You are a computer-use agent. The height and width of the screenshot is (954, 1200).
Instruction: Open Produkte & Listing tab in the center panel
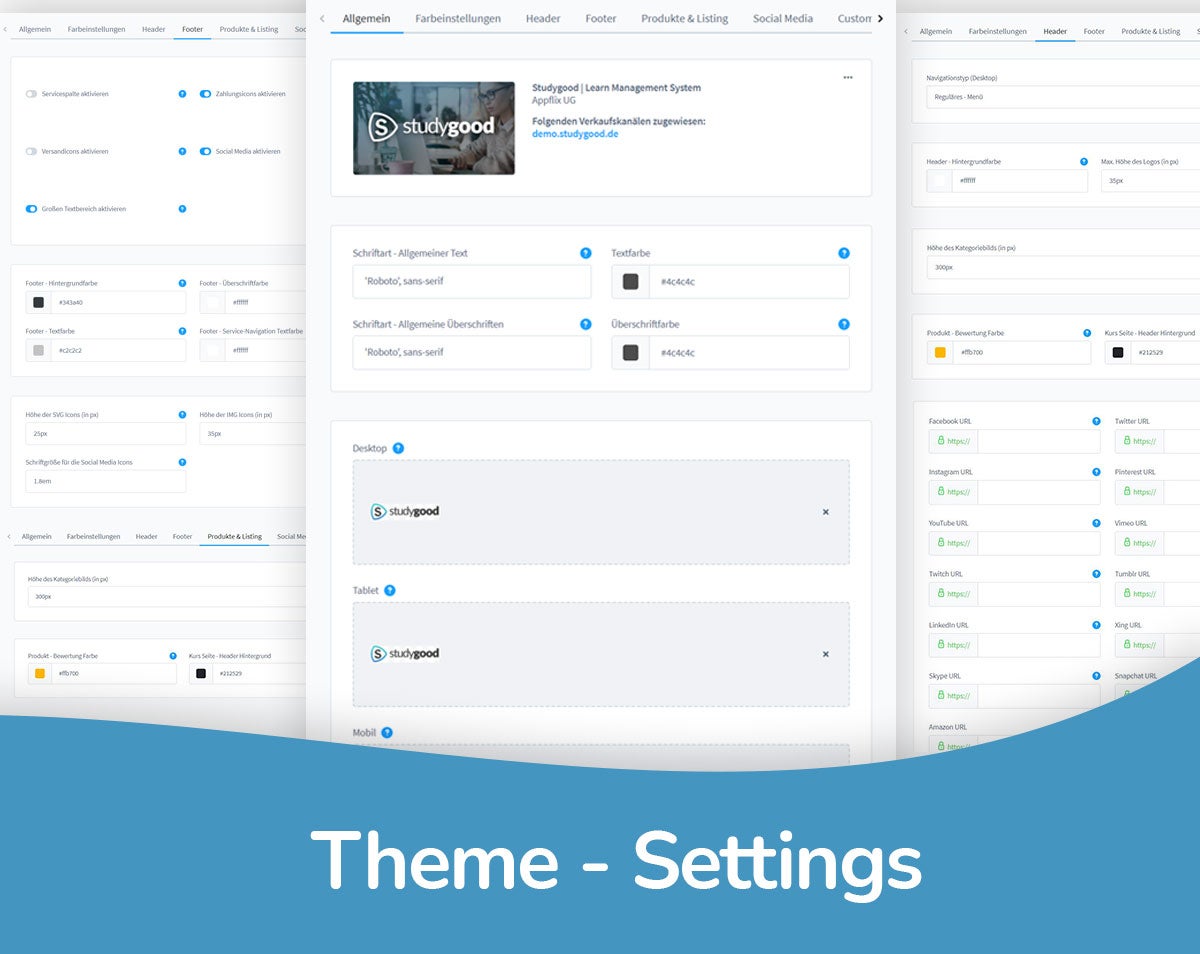click(x=685, y=18)
